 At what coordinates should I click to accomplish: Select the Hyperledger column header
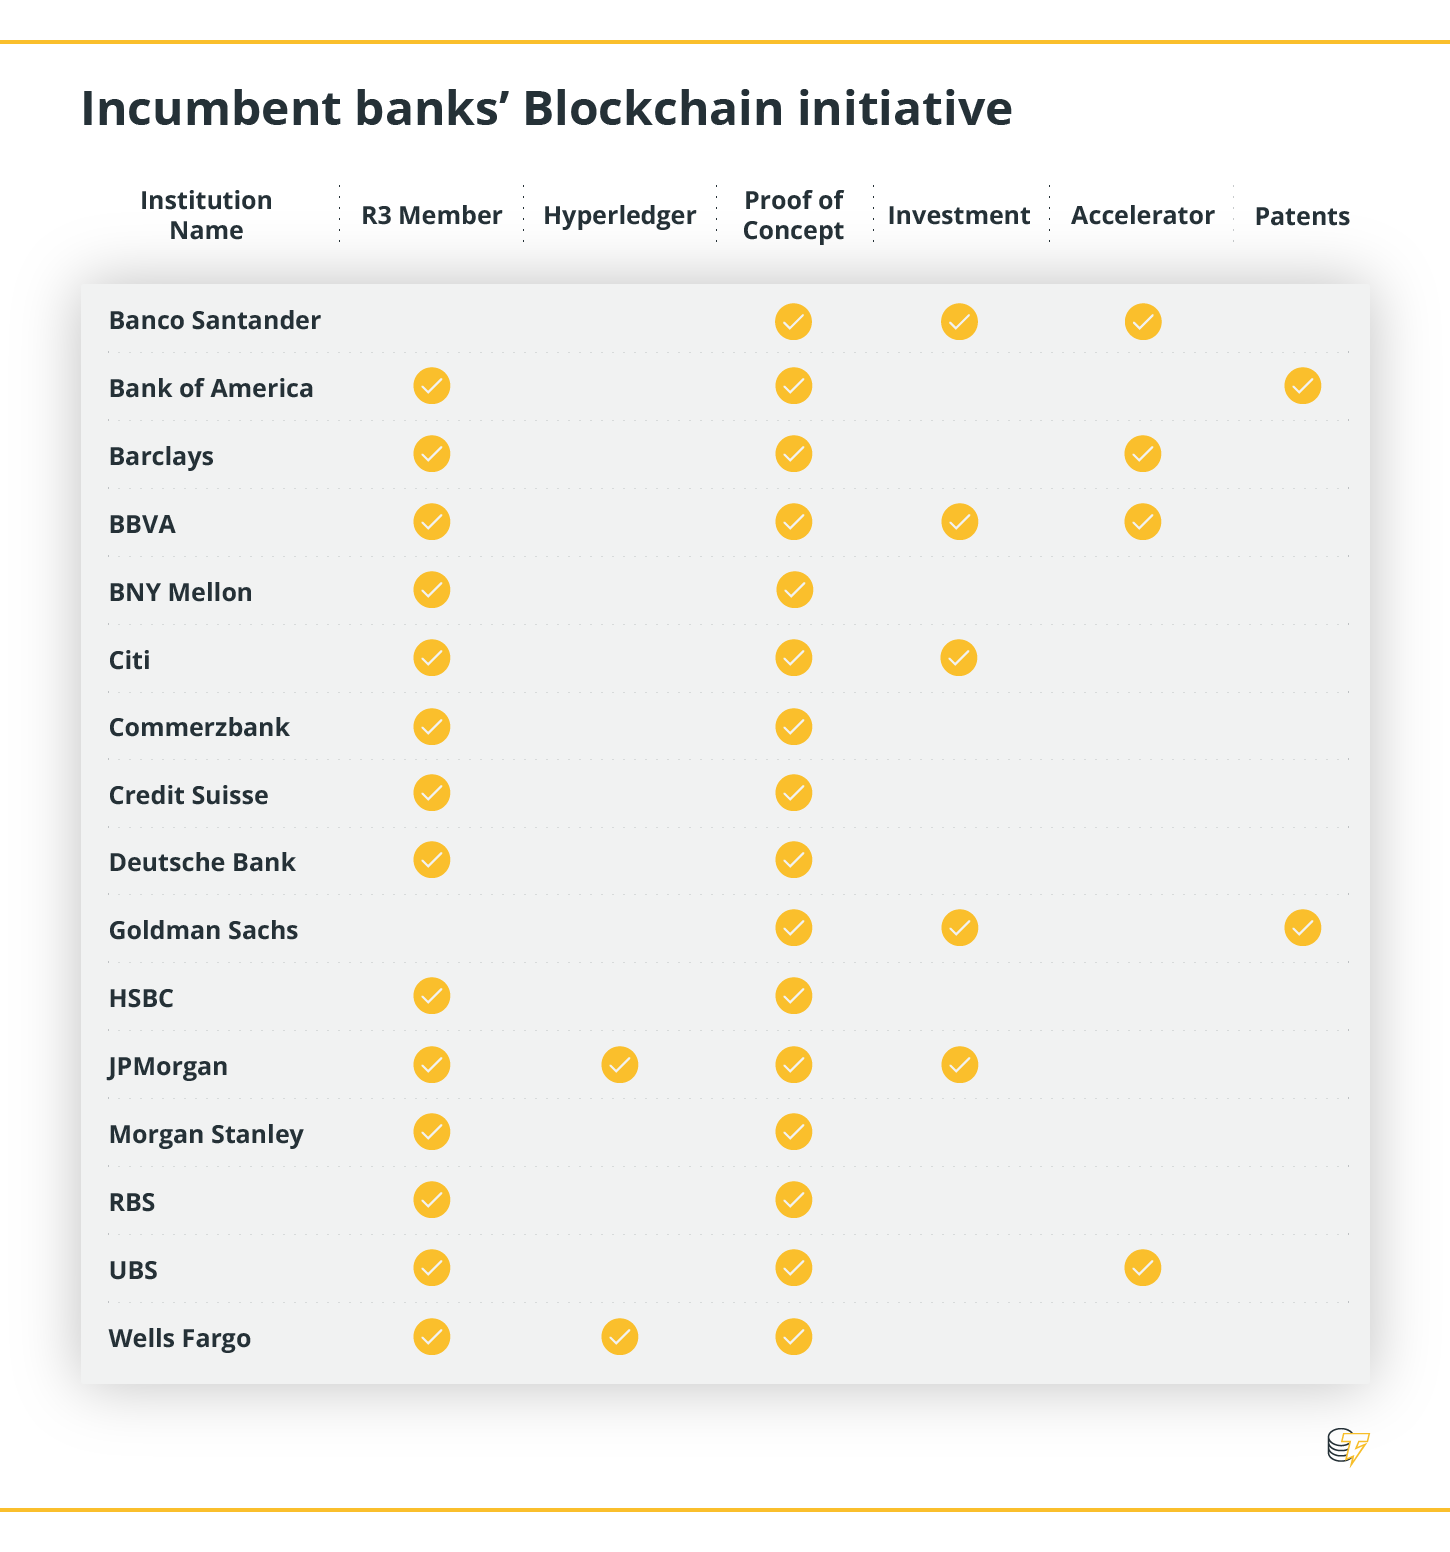620,215
